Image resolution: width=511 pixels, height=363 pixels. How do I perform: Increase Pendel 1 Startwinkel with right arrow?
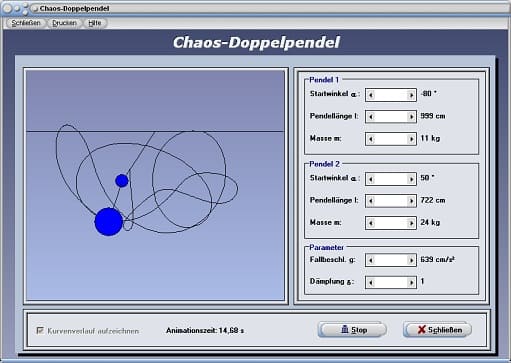coord(411,95)
